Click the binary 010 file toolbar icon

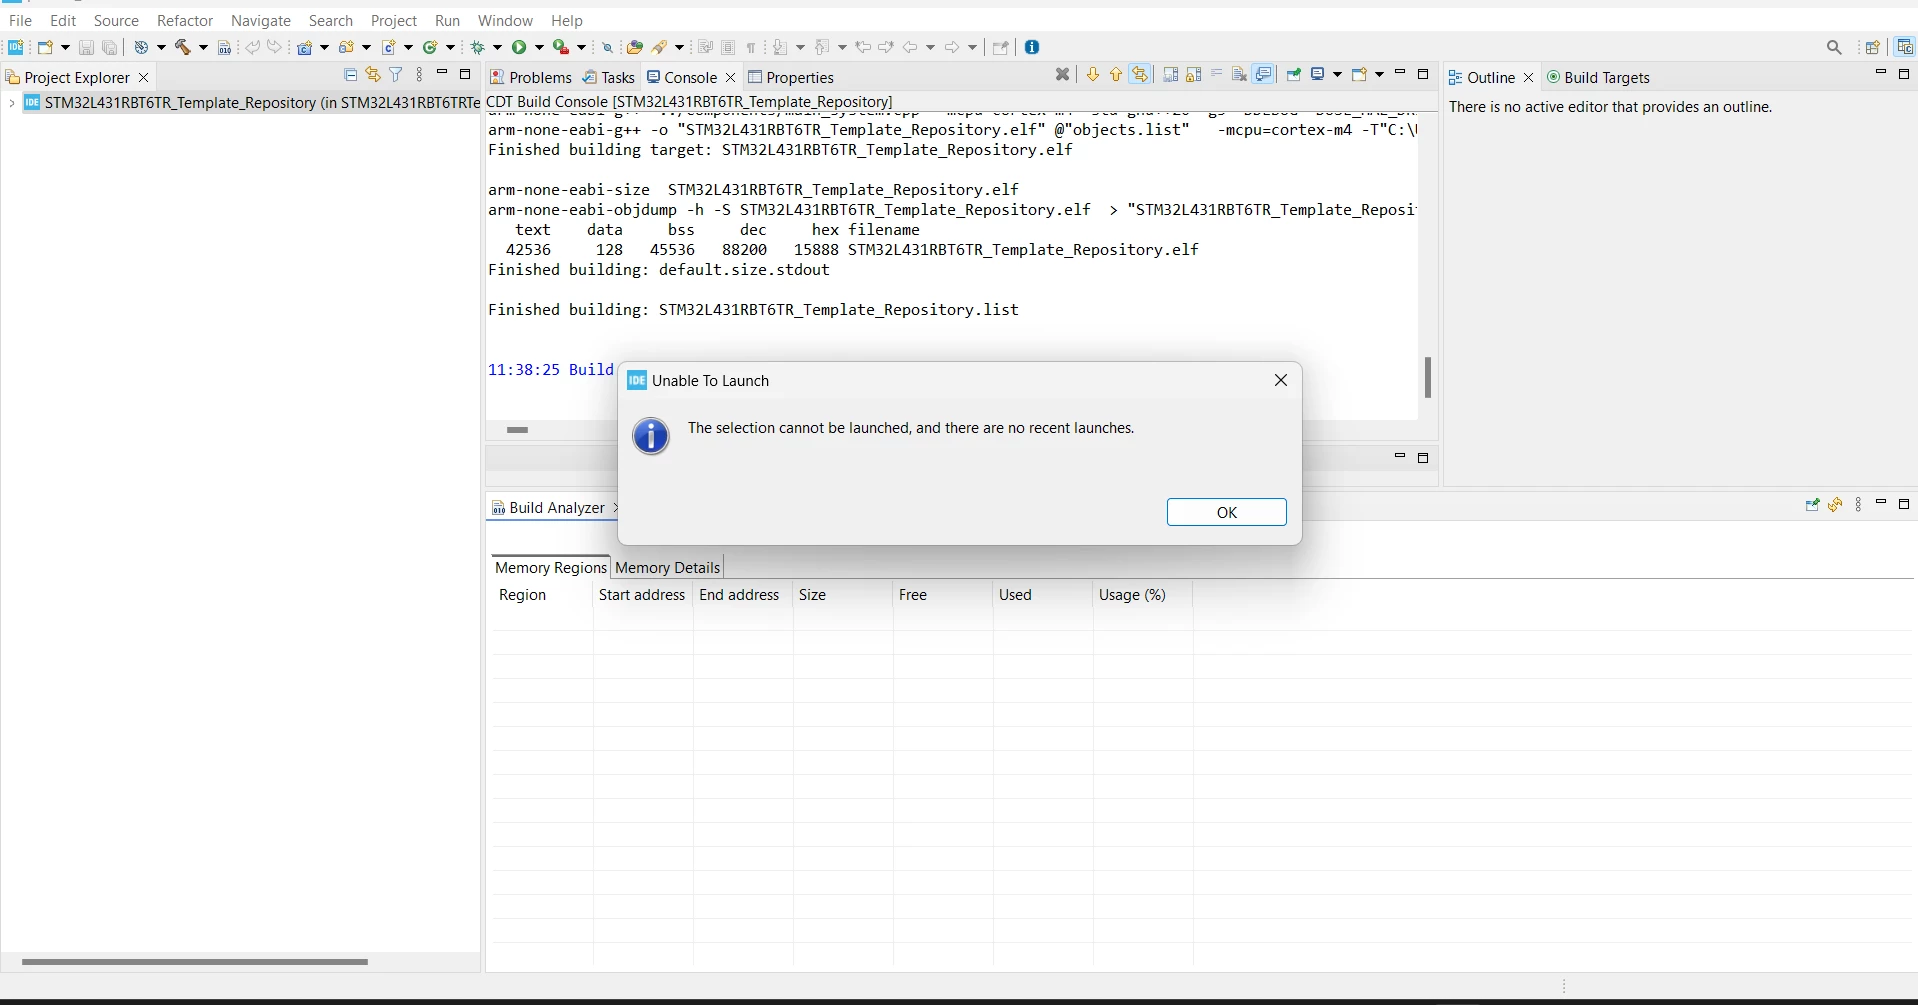pyautogui.click(x=224, y=47)
